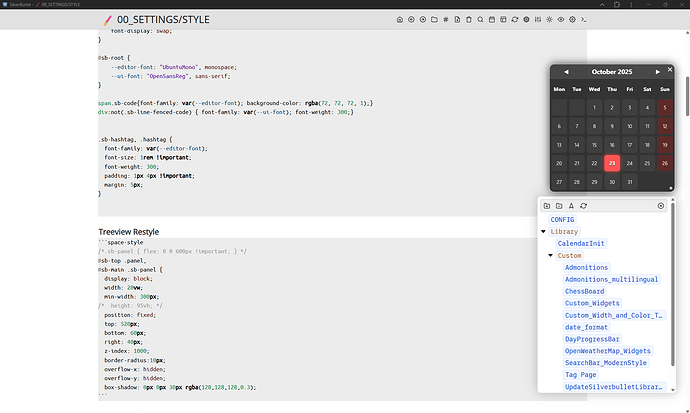Image resolution: width=690 pixels, height=413 pixels.
Task: Go to next month in calendar
Action: pyautogui.click(x=656, y=72)
